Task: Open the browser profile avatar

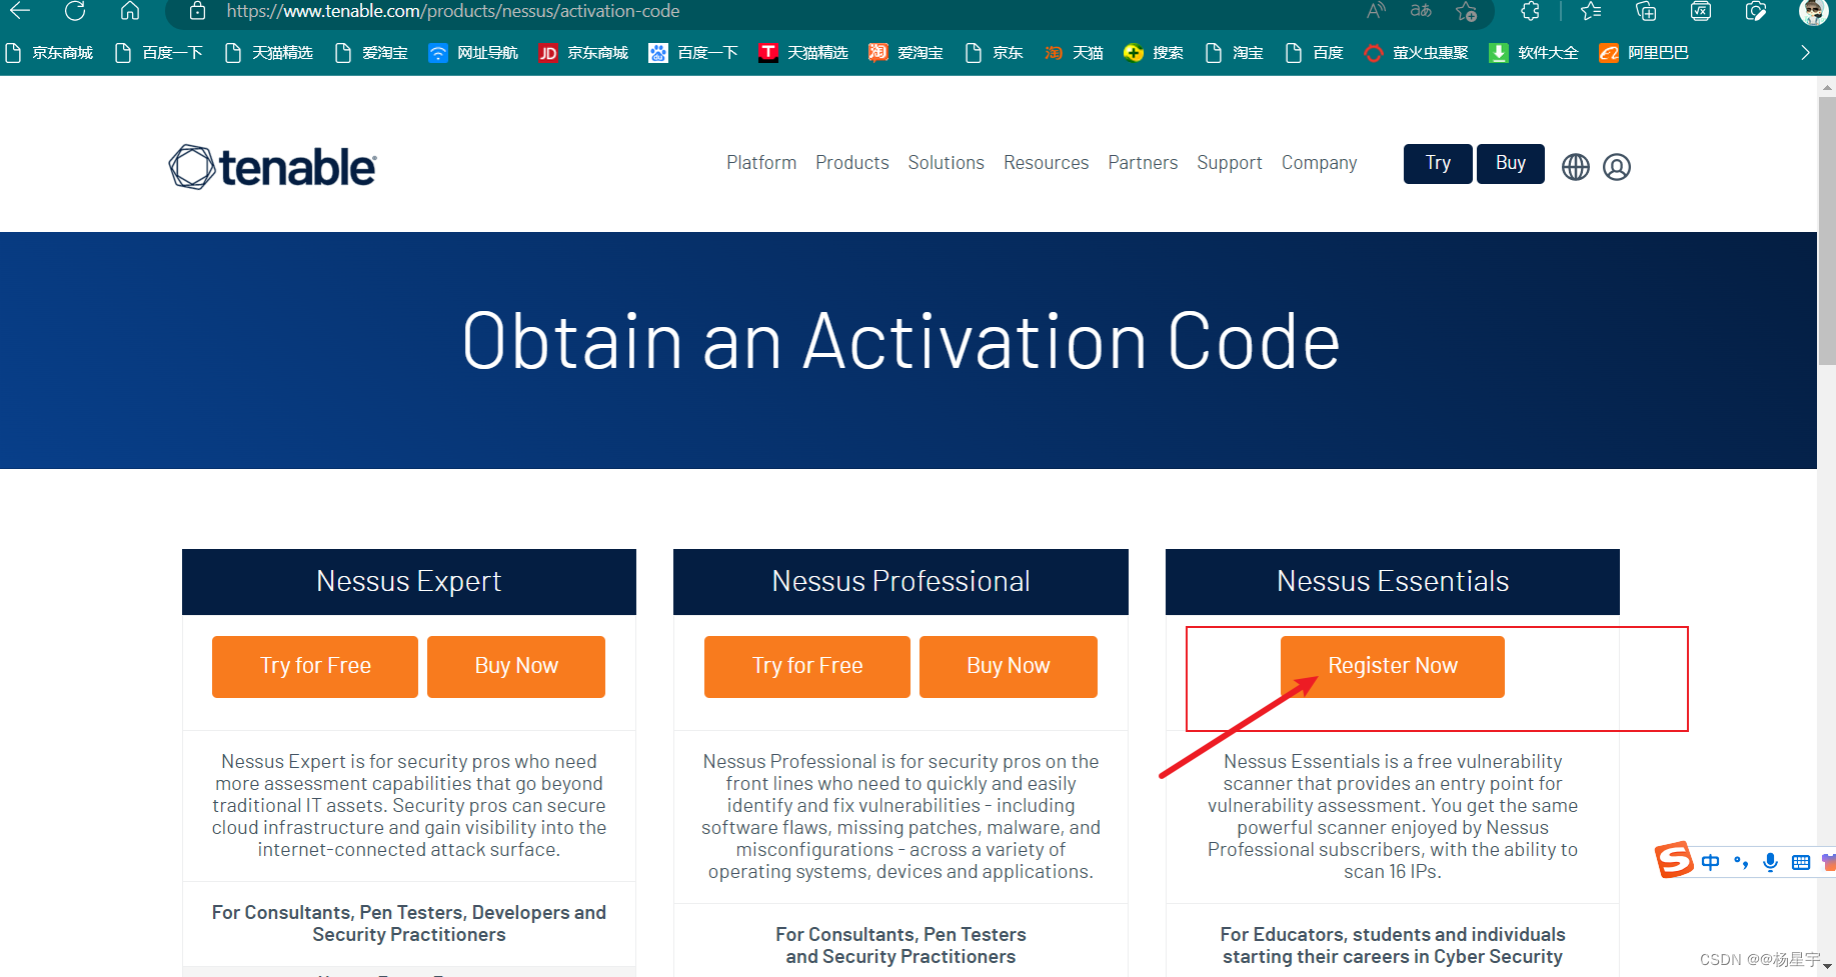Action: click(x=1813, y=12)
